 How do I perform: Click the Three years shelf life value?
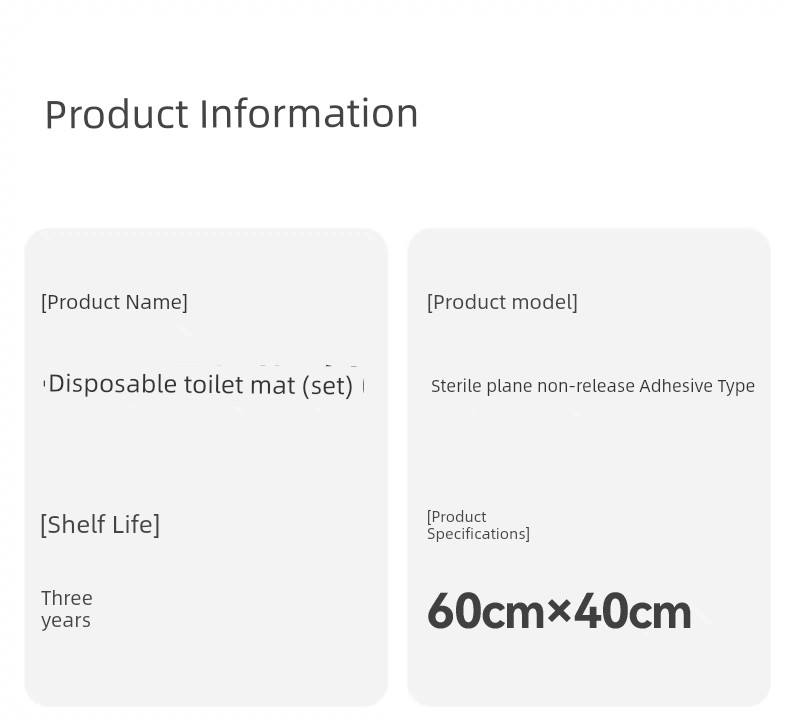pos(66,609)
